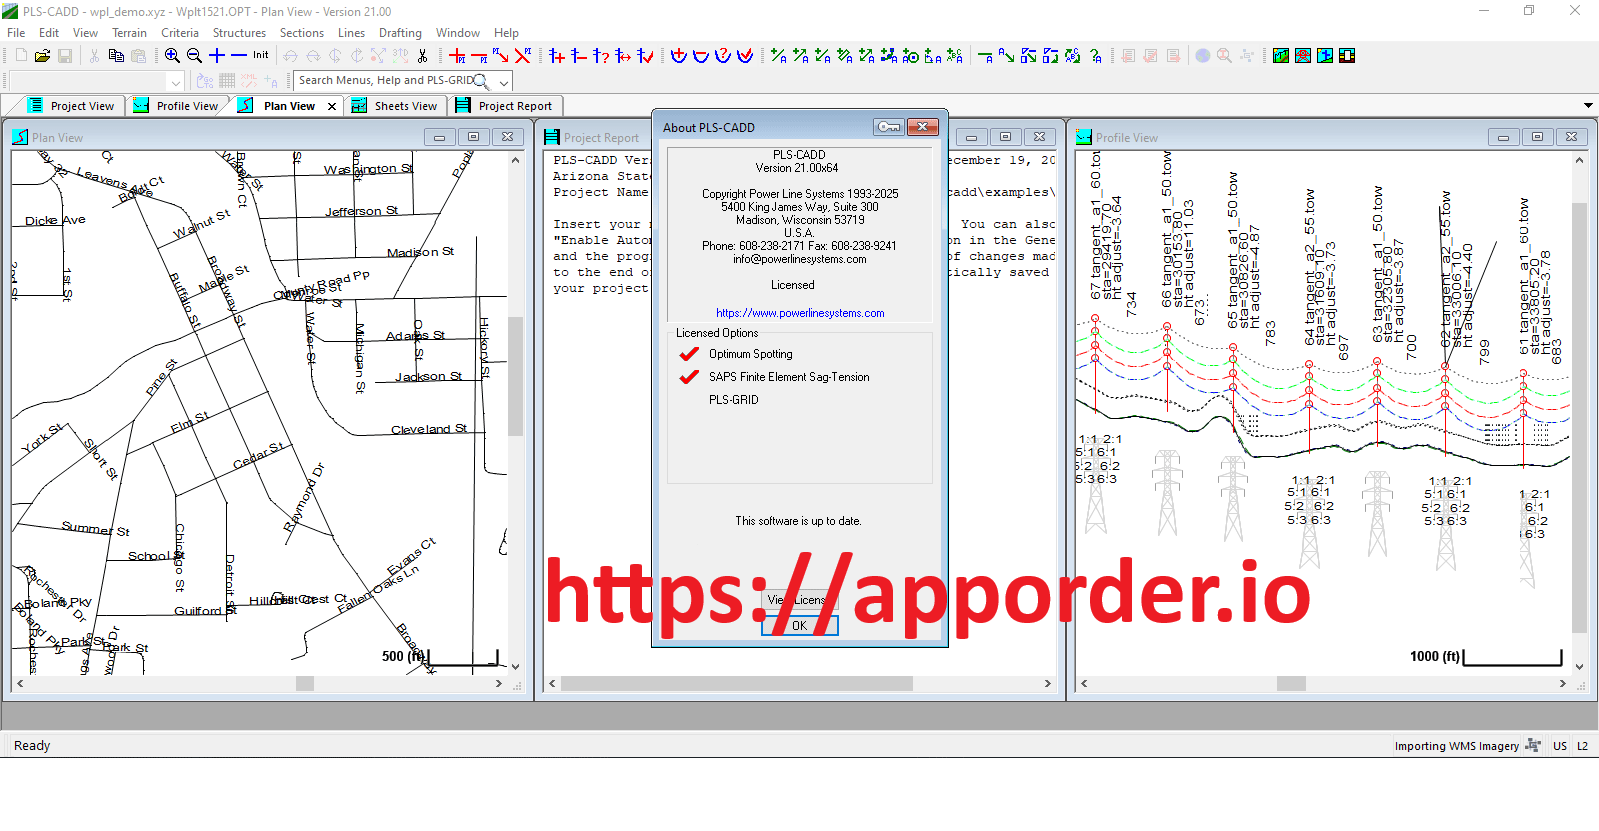Viewport: 1599px width, 831px height.
Task: Click the Ready status bar text
Action: (32, 746)
